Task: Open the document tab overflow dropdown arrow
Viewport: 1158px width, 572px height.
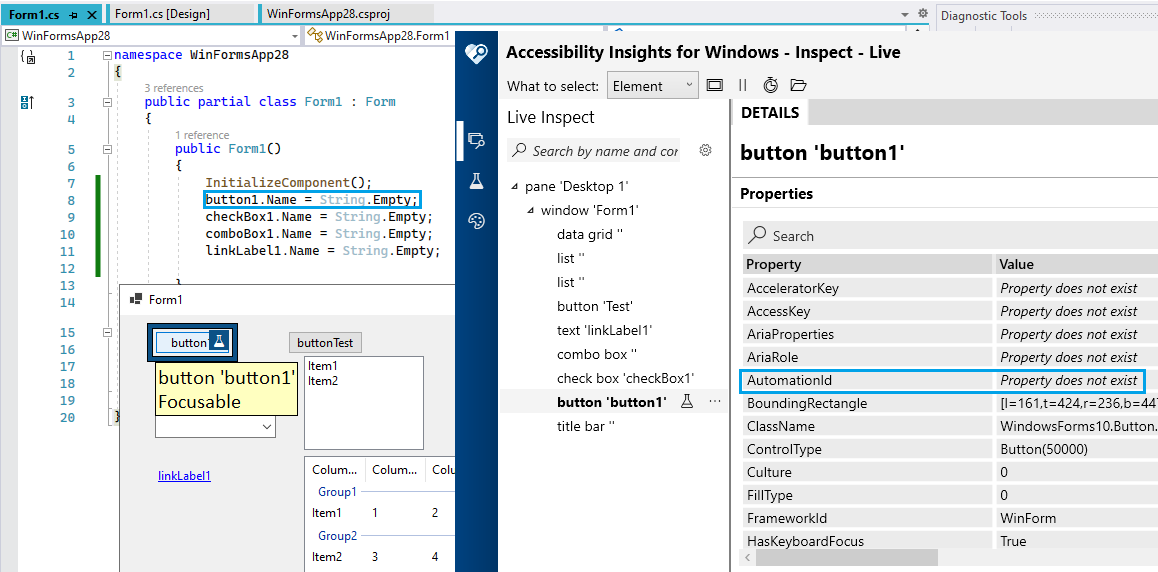Action: (906, 14)
